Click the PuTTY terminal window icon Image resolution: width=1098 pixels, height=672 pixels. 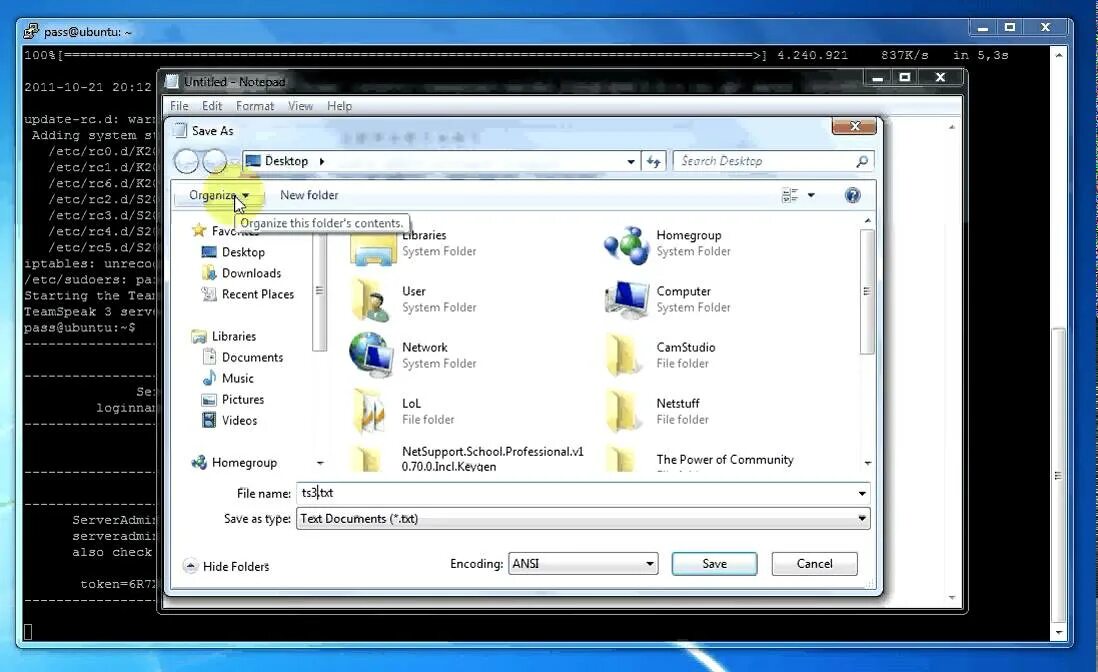31,31
